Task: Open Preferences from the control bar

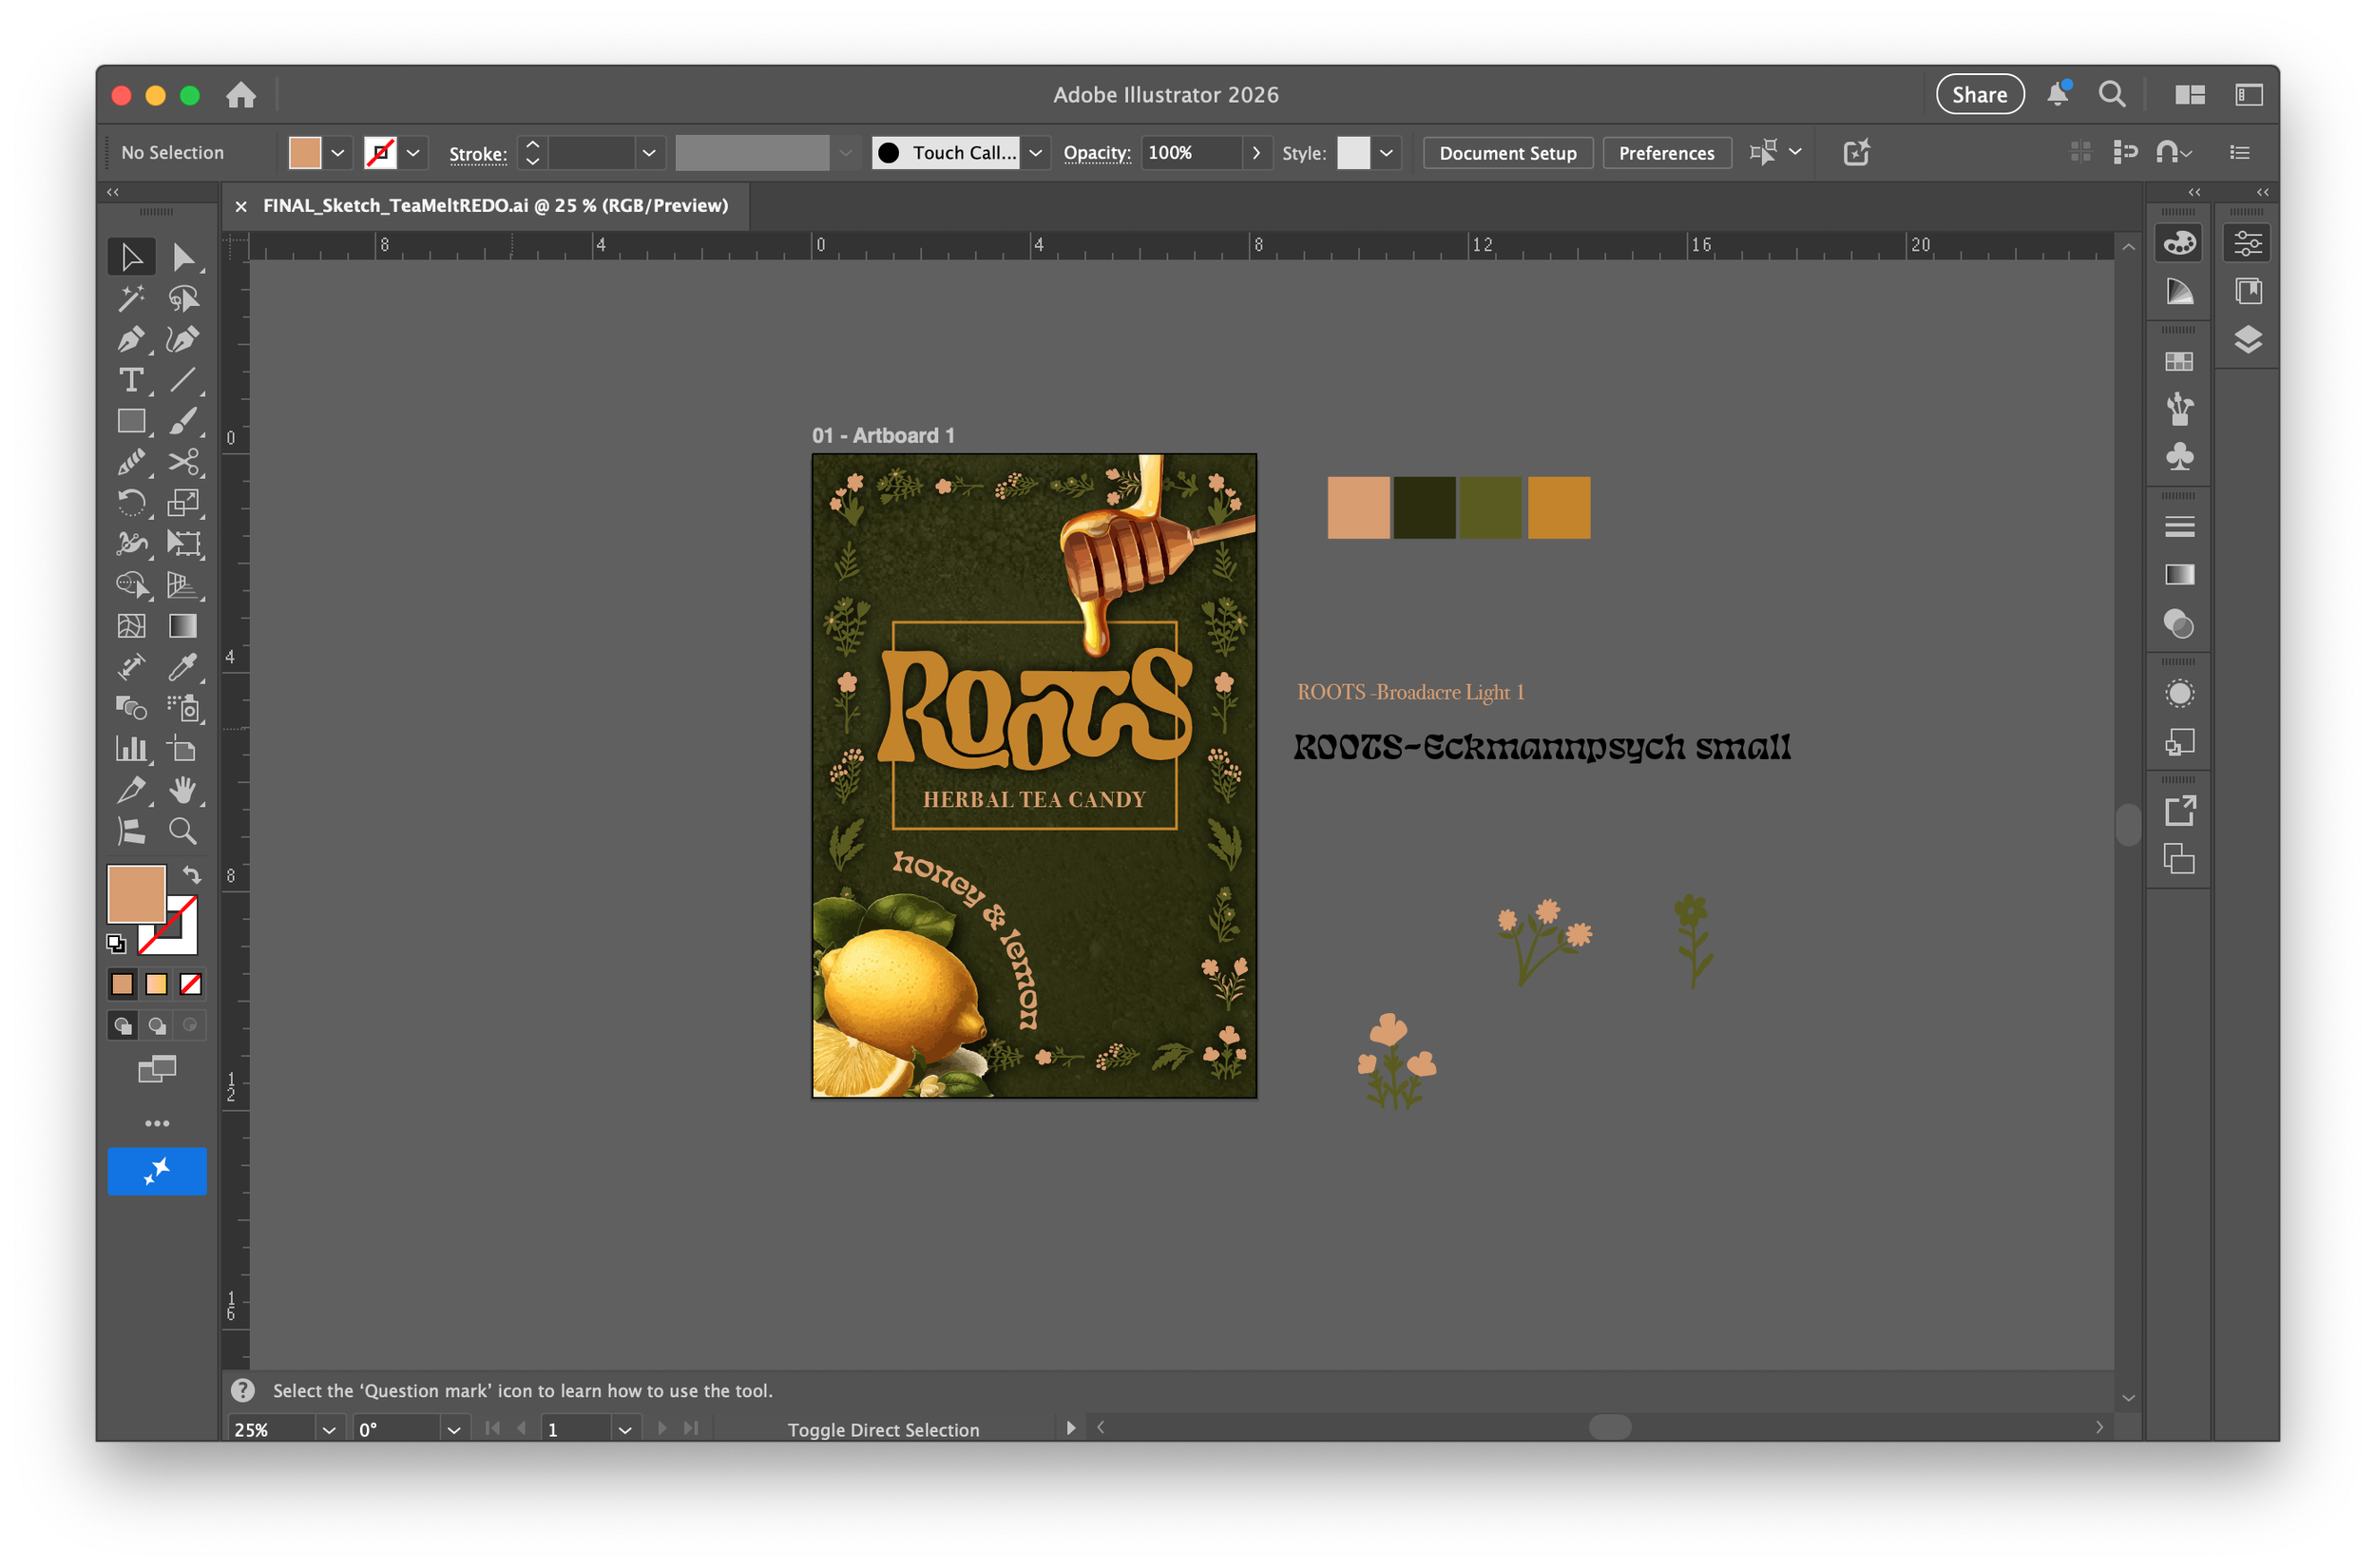Action: tap(1666, 153)
